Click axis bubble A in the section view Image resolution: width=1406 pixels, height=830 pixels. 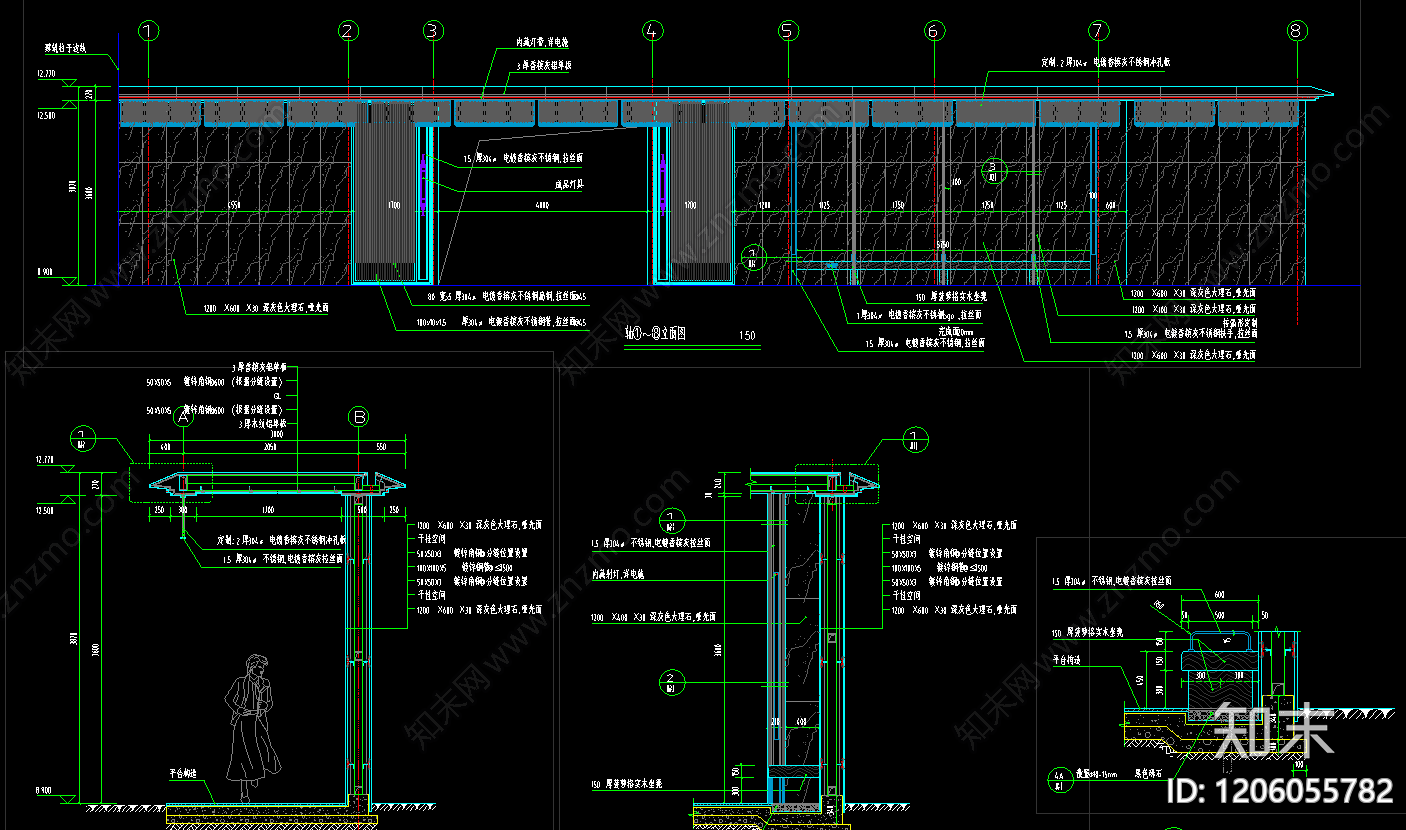183,417
